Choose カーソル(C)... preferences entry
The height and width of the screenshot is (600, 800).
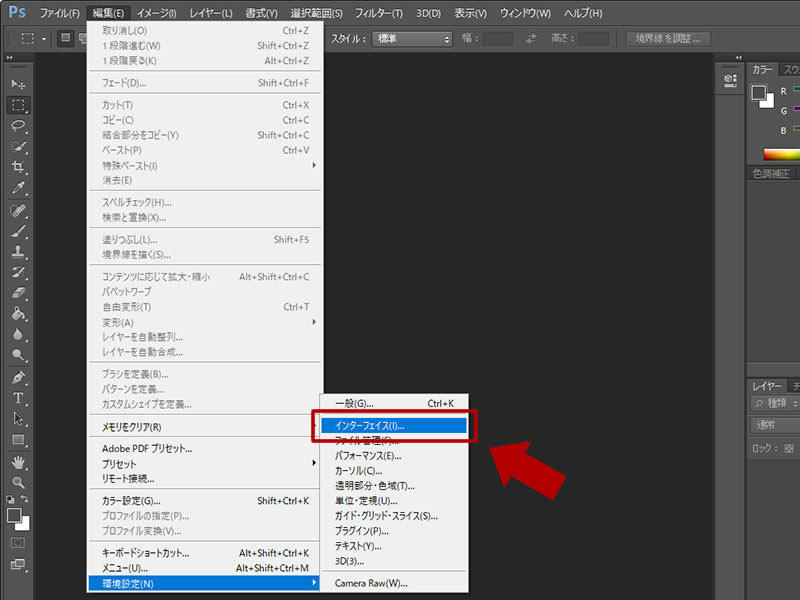394,470
